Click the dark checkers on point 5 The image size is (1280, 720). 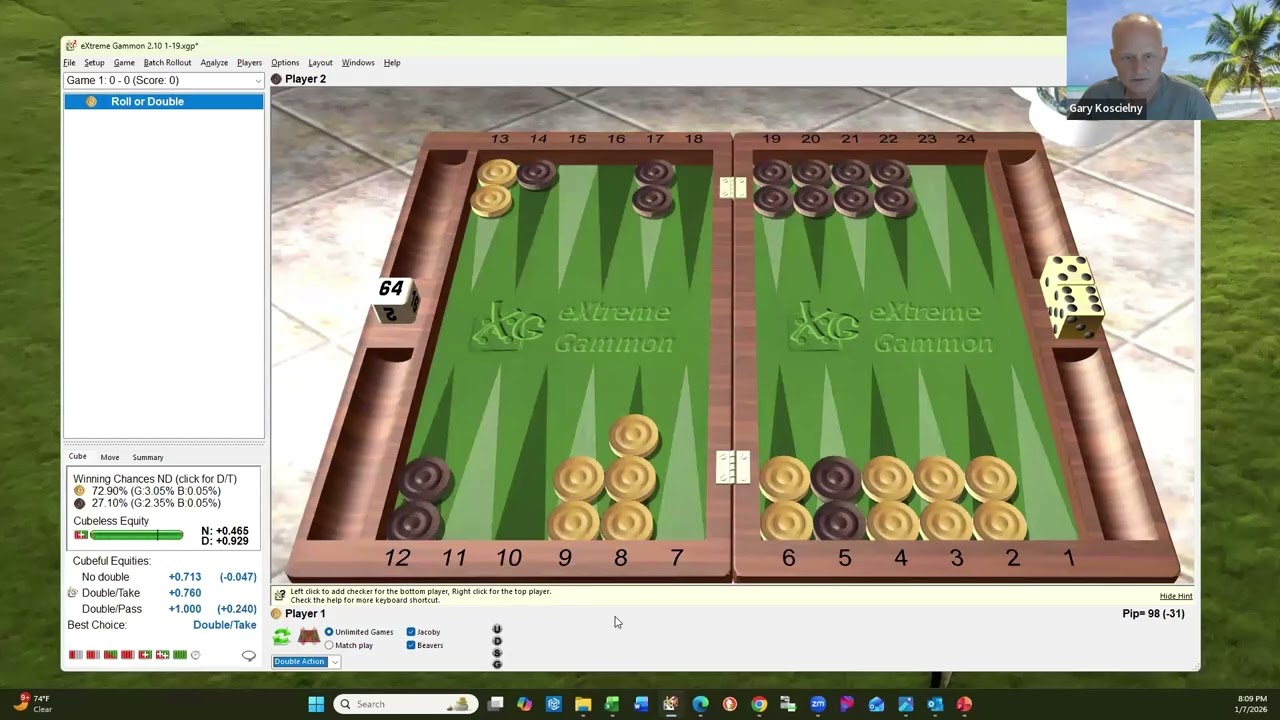837,498
